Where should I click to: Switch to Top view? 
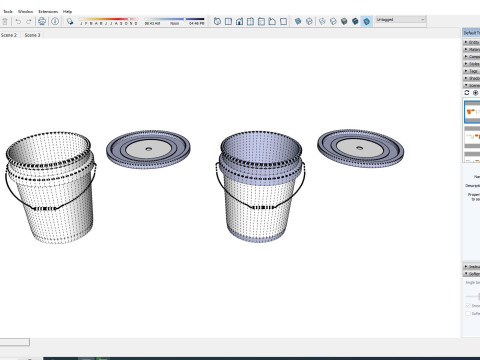228,22
